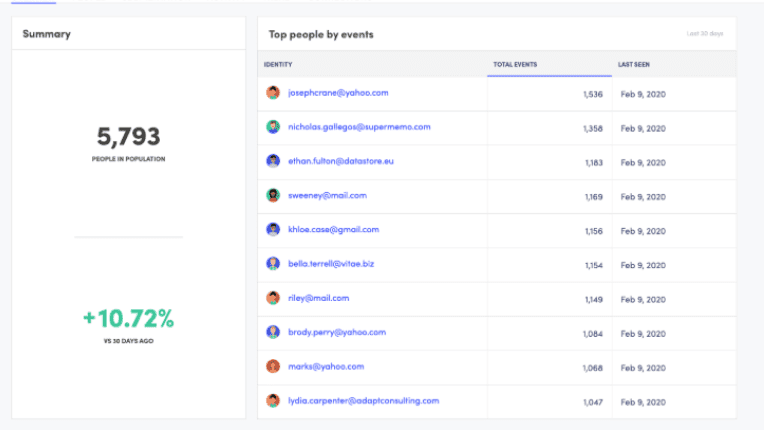Open brody.perry@yahoo.com profile link

coord(336,332)
